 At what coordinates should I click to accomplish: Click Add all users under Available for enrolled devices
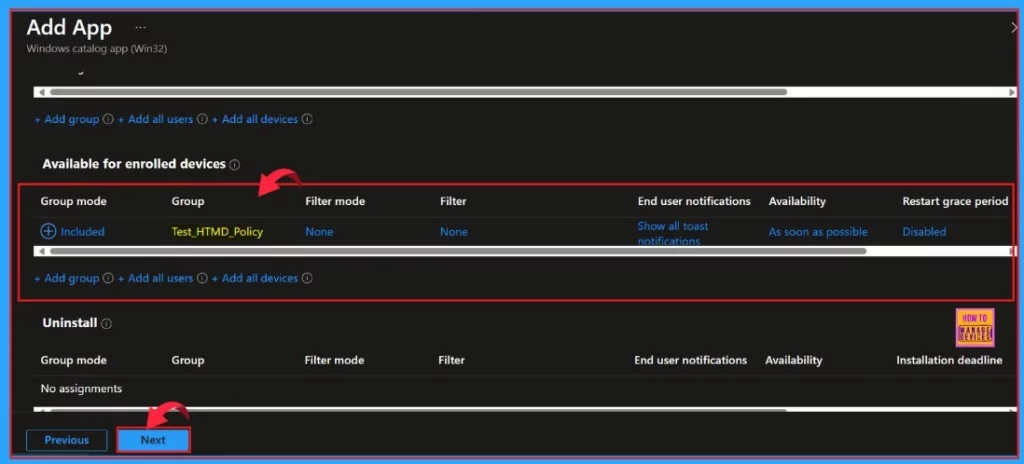click(155, 278)
